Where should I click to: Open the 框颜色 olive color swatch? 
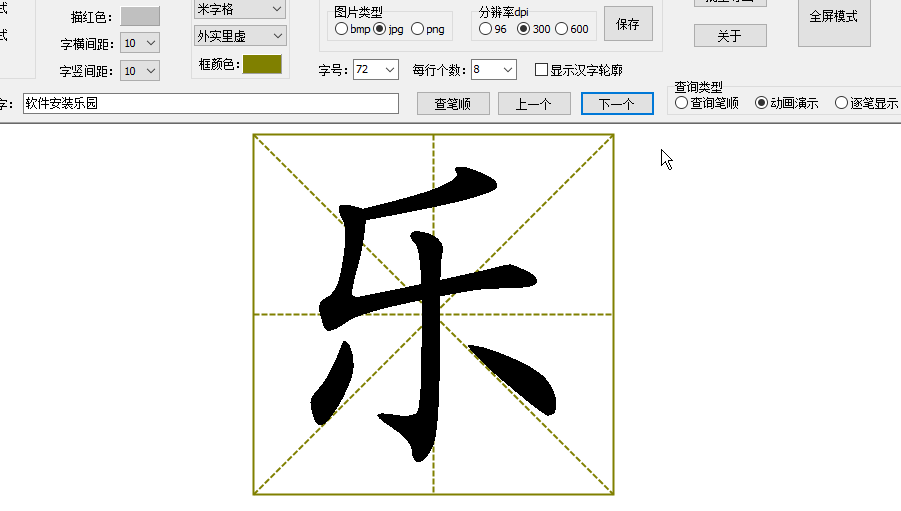click(262, 64)
